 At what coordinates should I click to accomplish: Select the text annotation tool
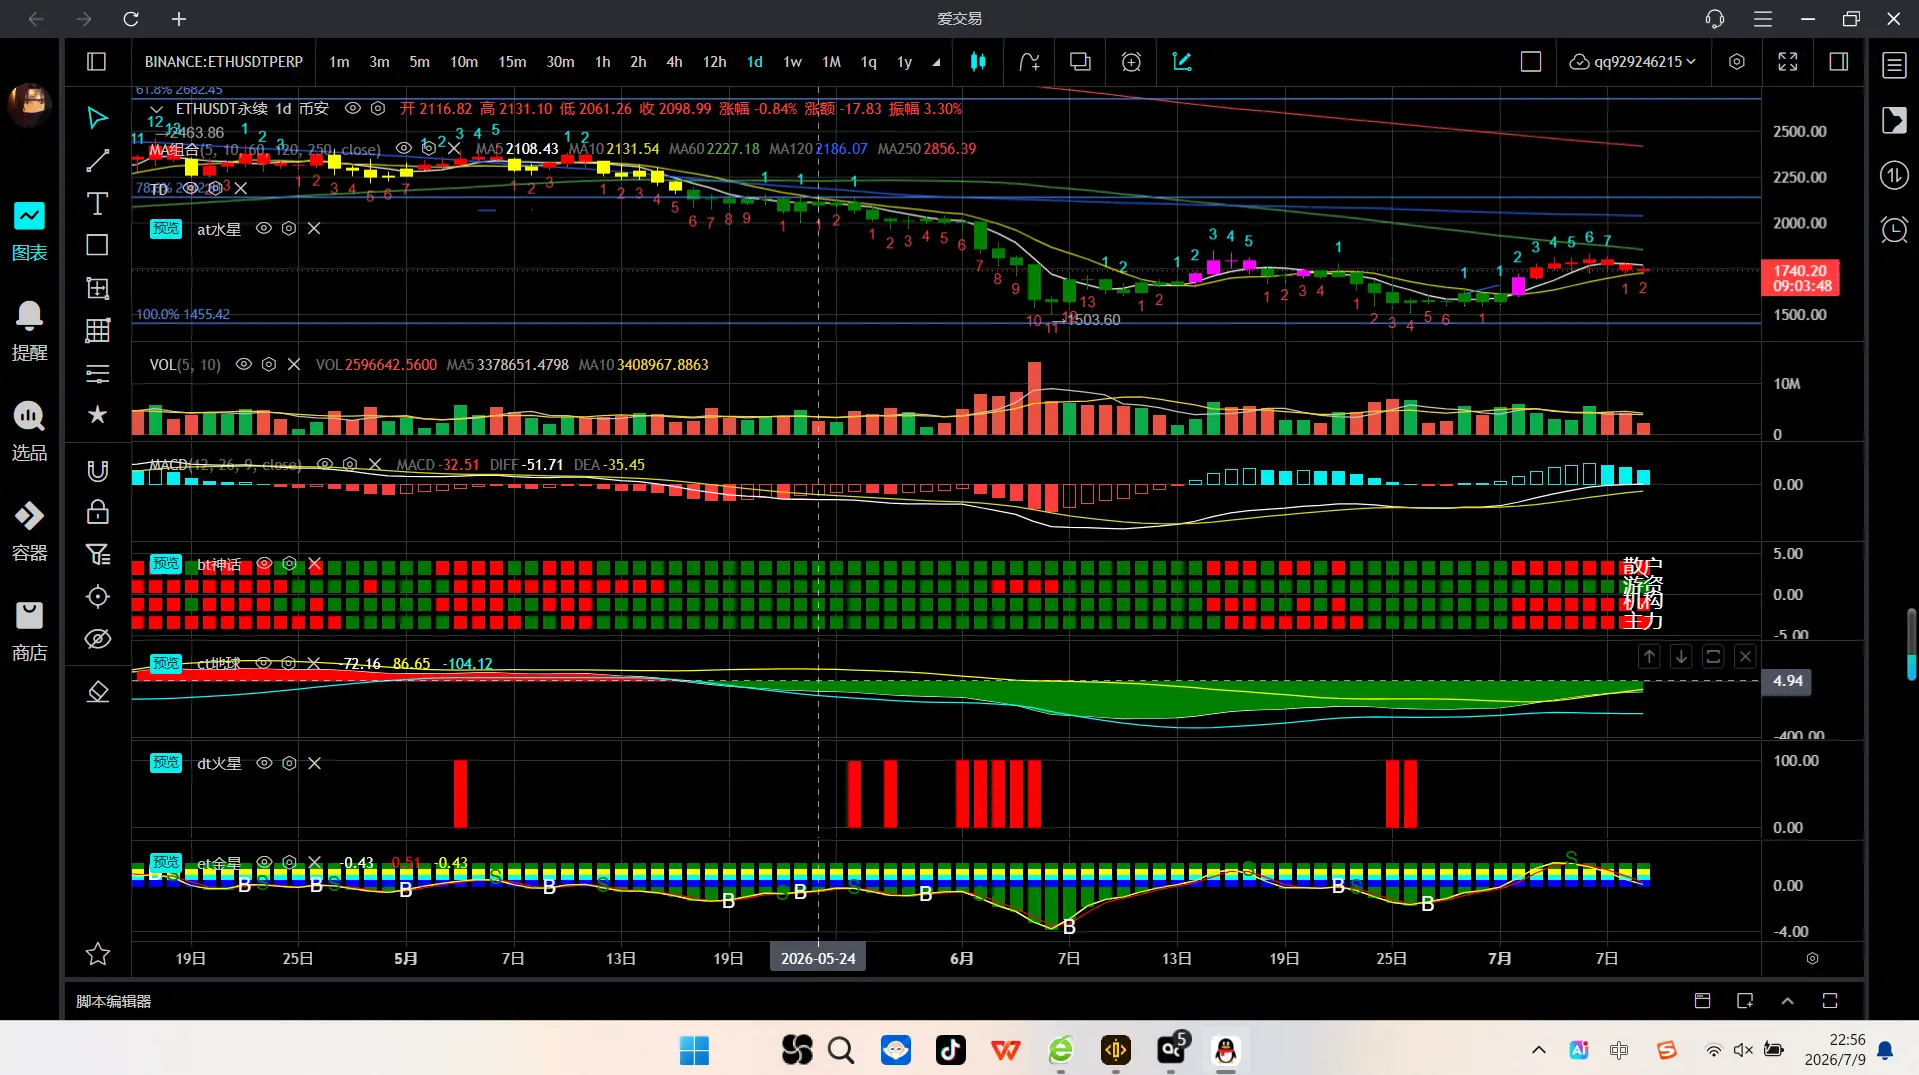97,204
